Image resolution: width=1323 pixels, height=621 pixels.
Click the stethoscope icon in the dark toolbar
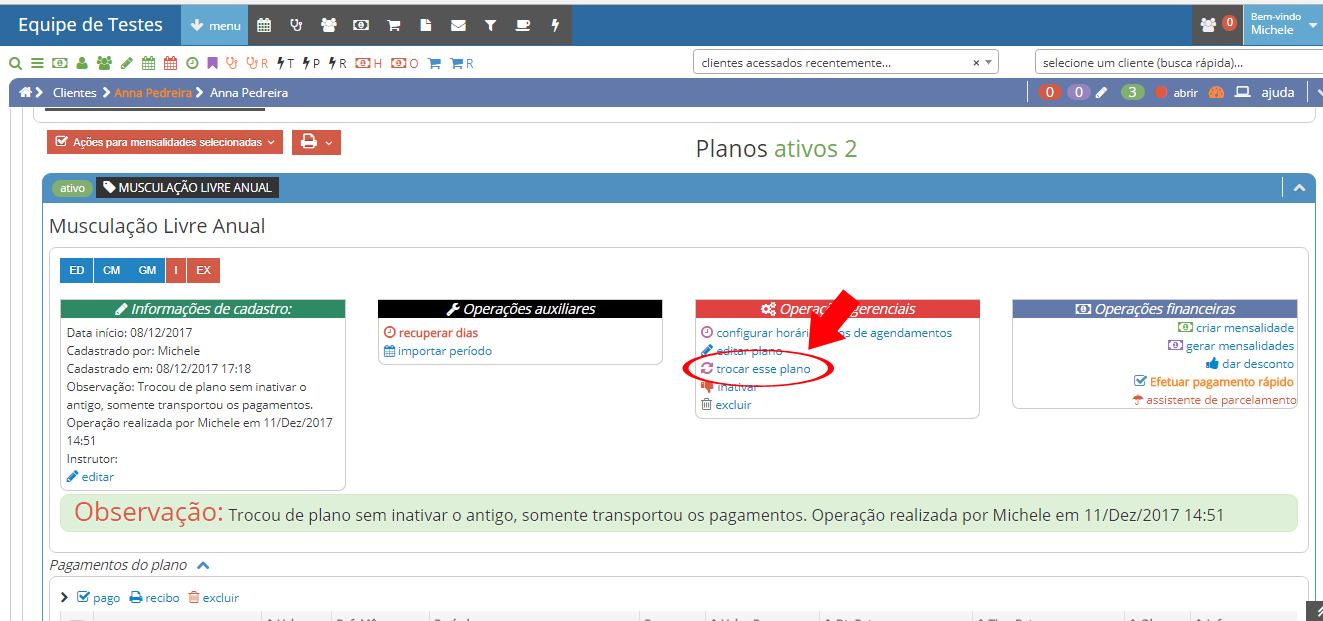(x=296, y=25)
